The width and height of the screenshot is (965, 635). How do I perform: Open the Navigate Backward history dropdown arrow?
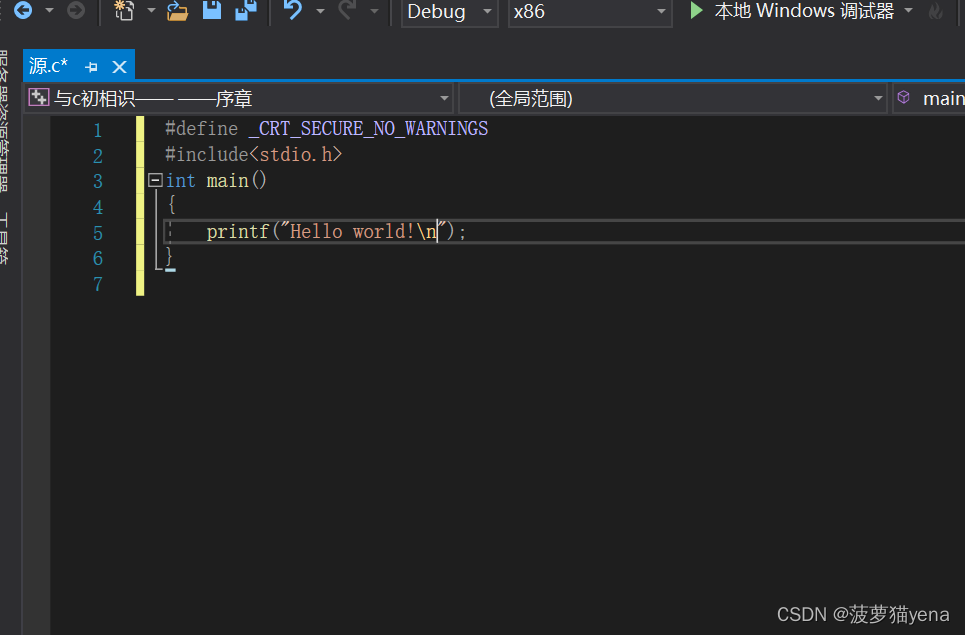point(49,10)
